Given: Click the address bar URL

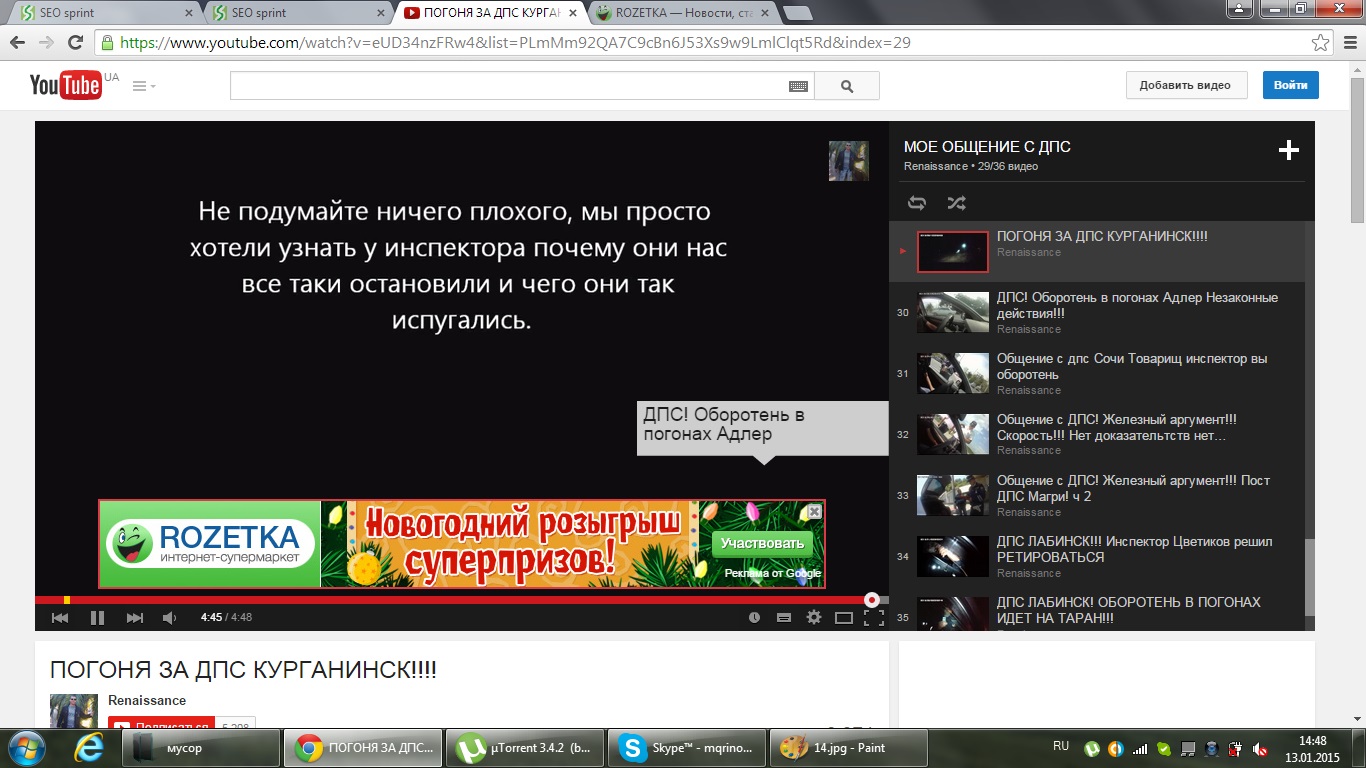Looking at the screenshot, I should [515, 43].
